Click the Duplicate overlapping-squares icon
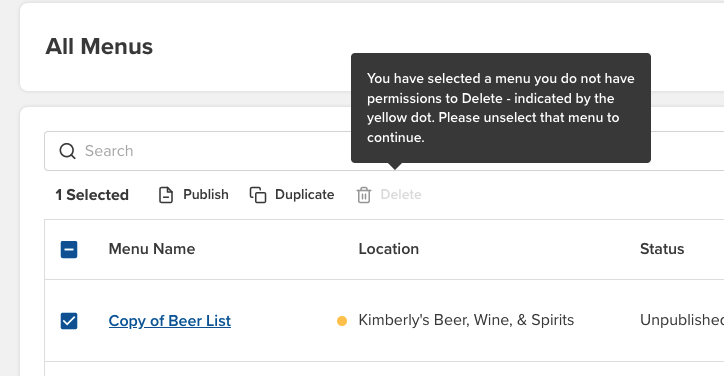The width and height of the screenshot is (724, 376). 258,195
